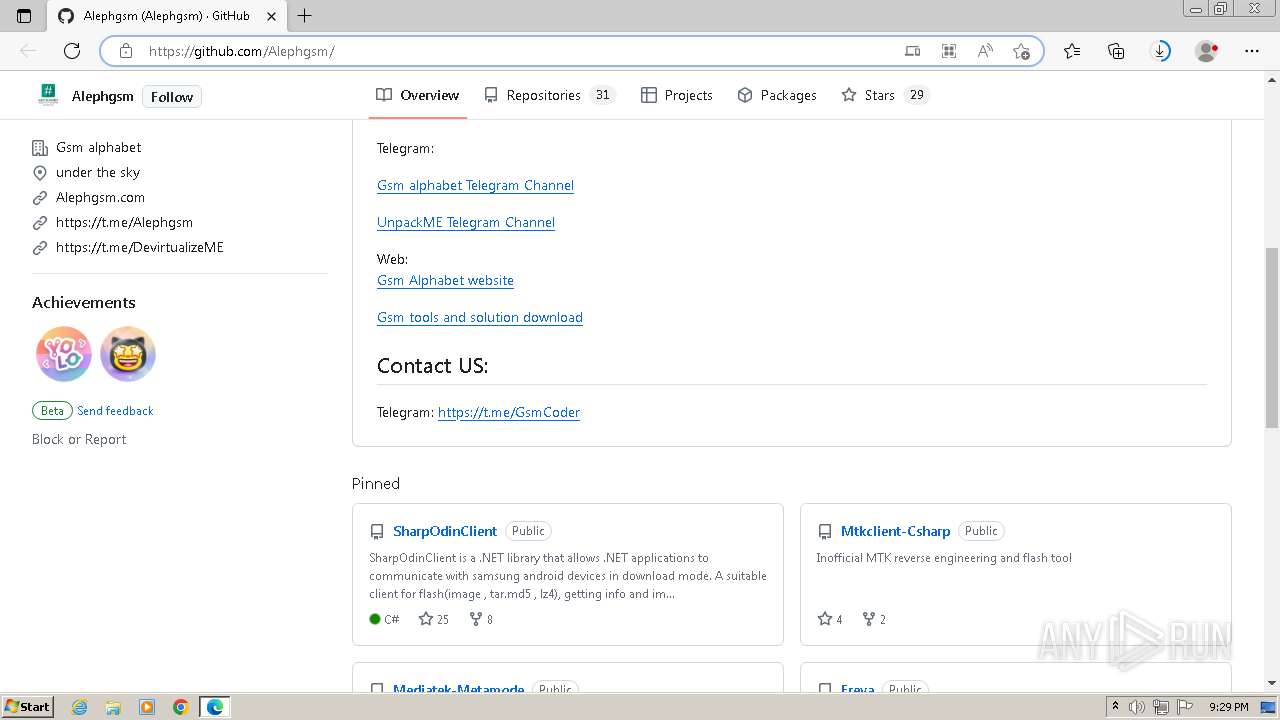
Task: Open the Edge settings and more menu
Action: [x=1252, y=51]
